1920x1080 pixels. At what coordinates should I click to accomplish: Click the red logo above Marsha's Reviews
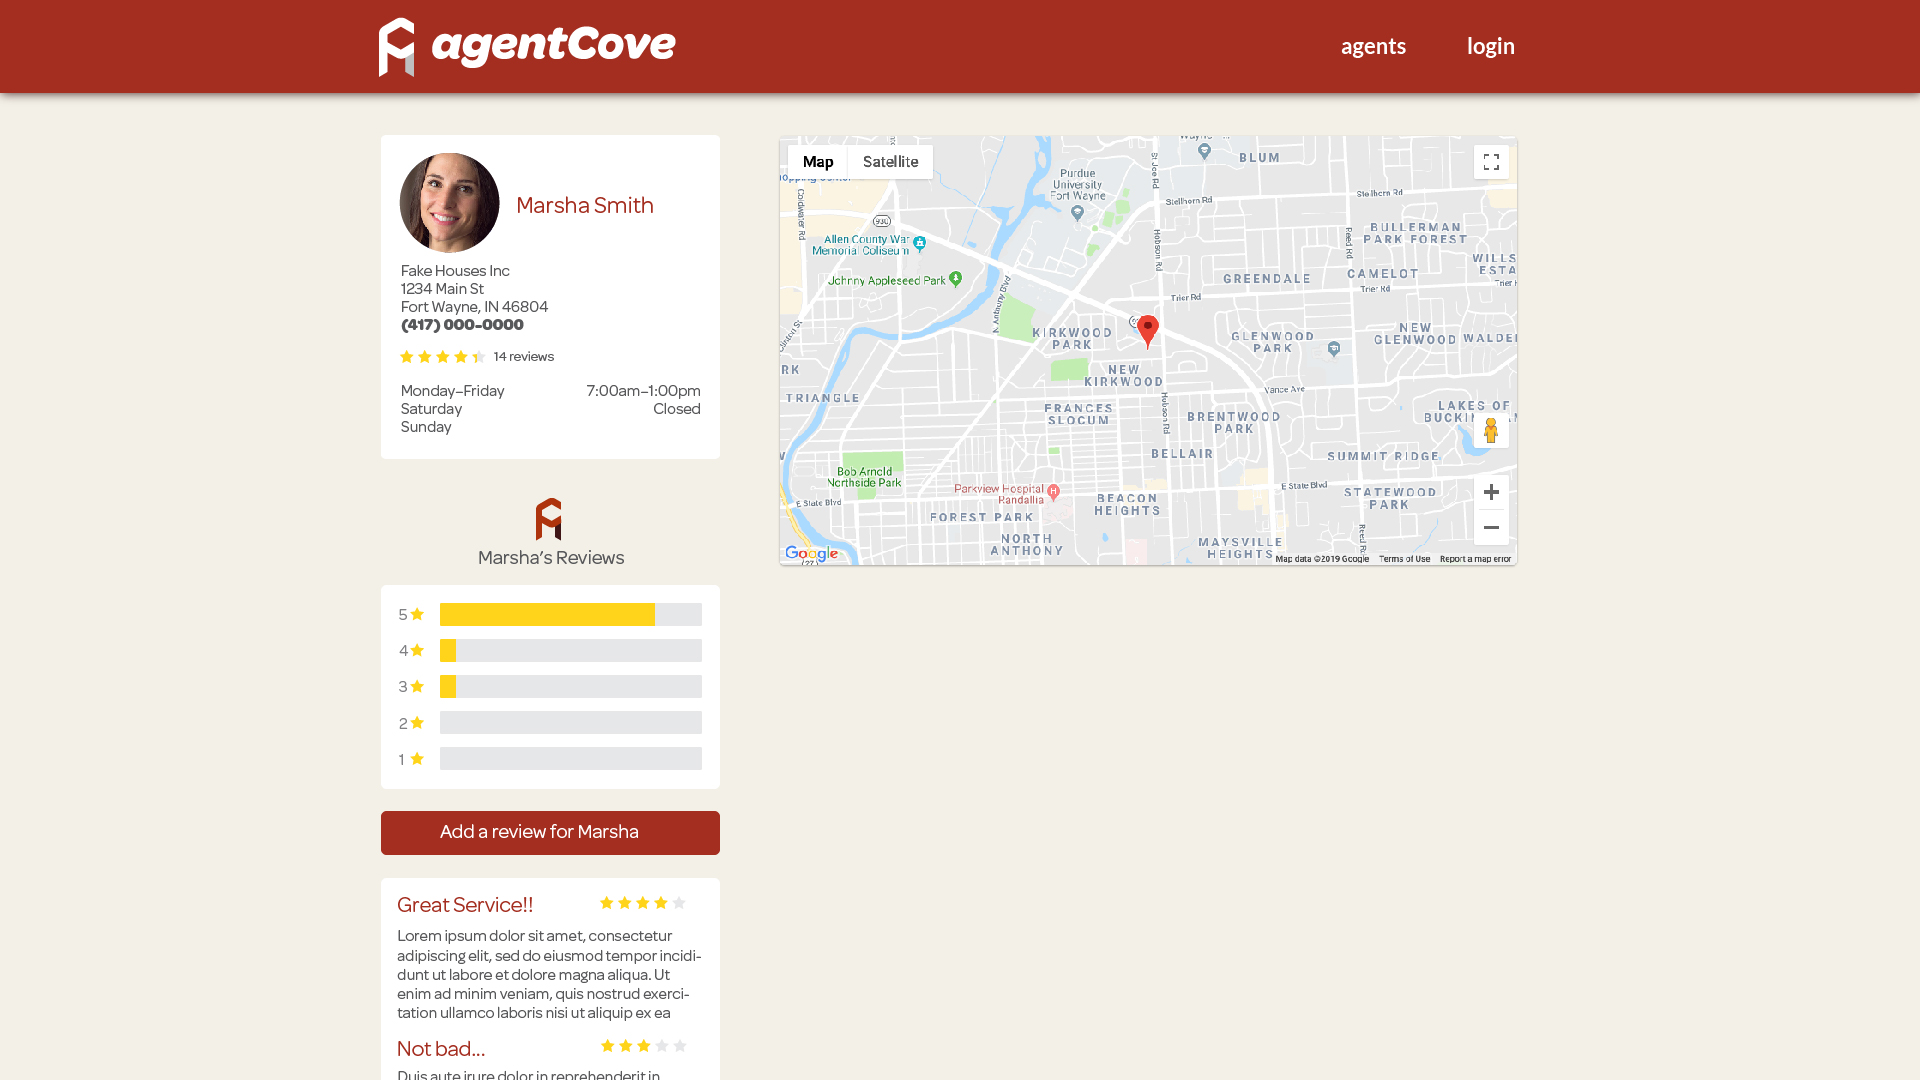549,519
